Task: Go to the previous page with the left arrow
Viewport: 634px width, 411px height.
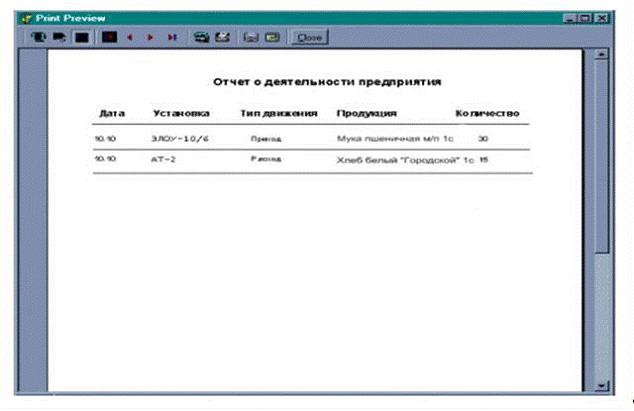Action: [130, 37]
